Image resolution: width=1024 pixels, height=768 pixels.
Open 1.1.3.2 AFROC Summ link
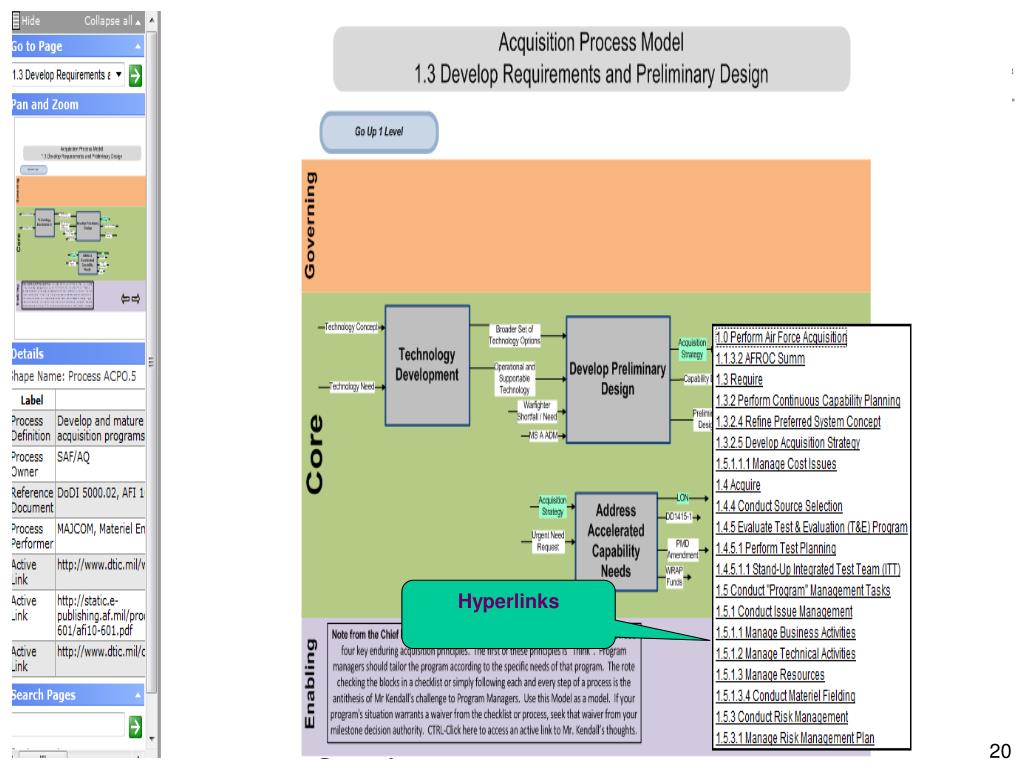click(x=760, y=359)
